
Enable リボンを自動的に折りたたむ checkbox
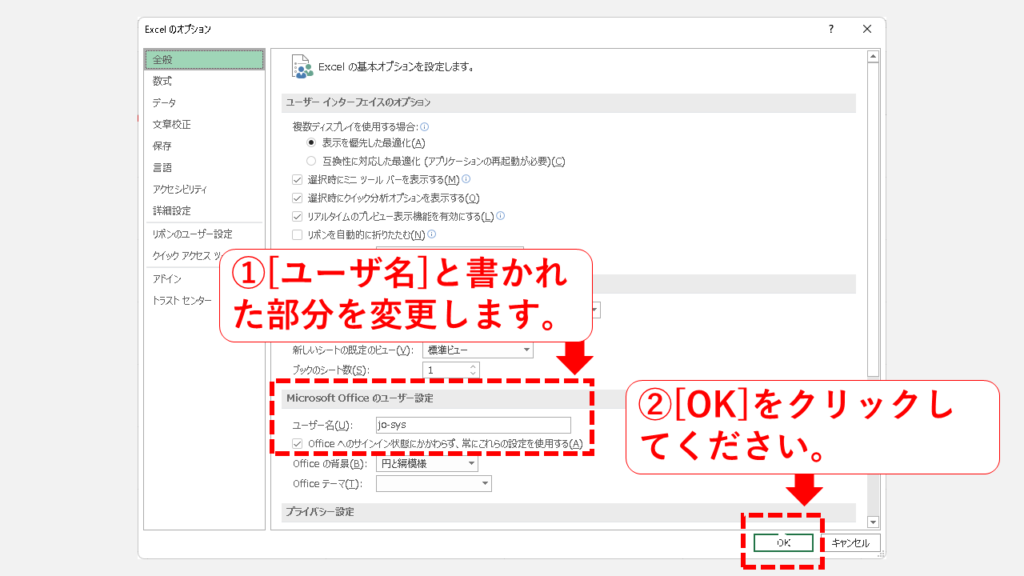pyautogui.click(x=297, y=234)
